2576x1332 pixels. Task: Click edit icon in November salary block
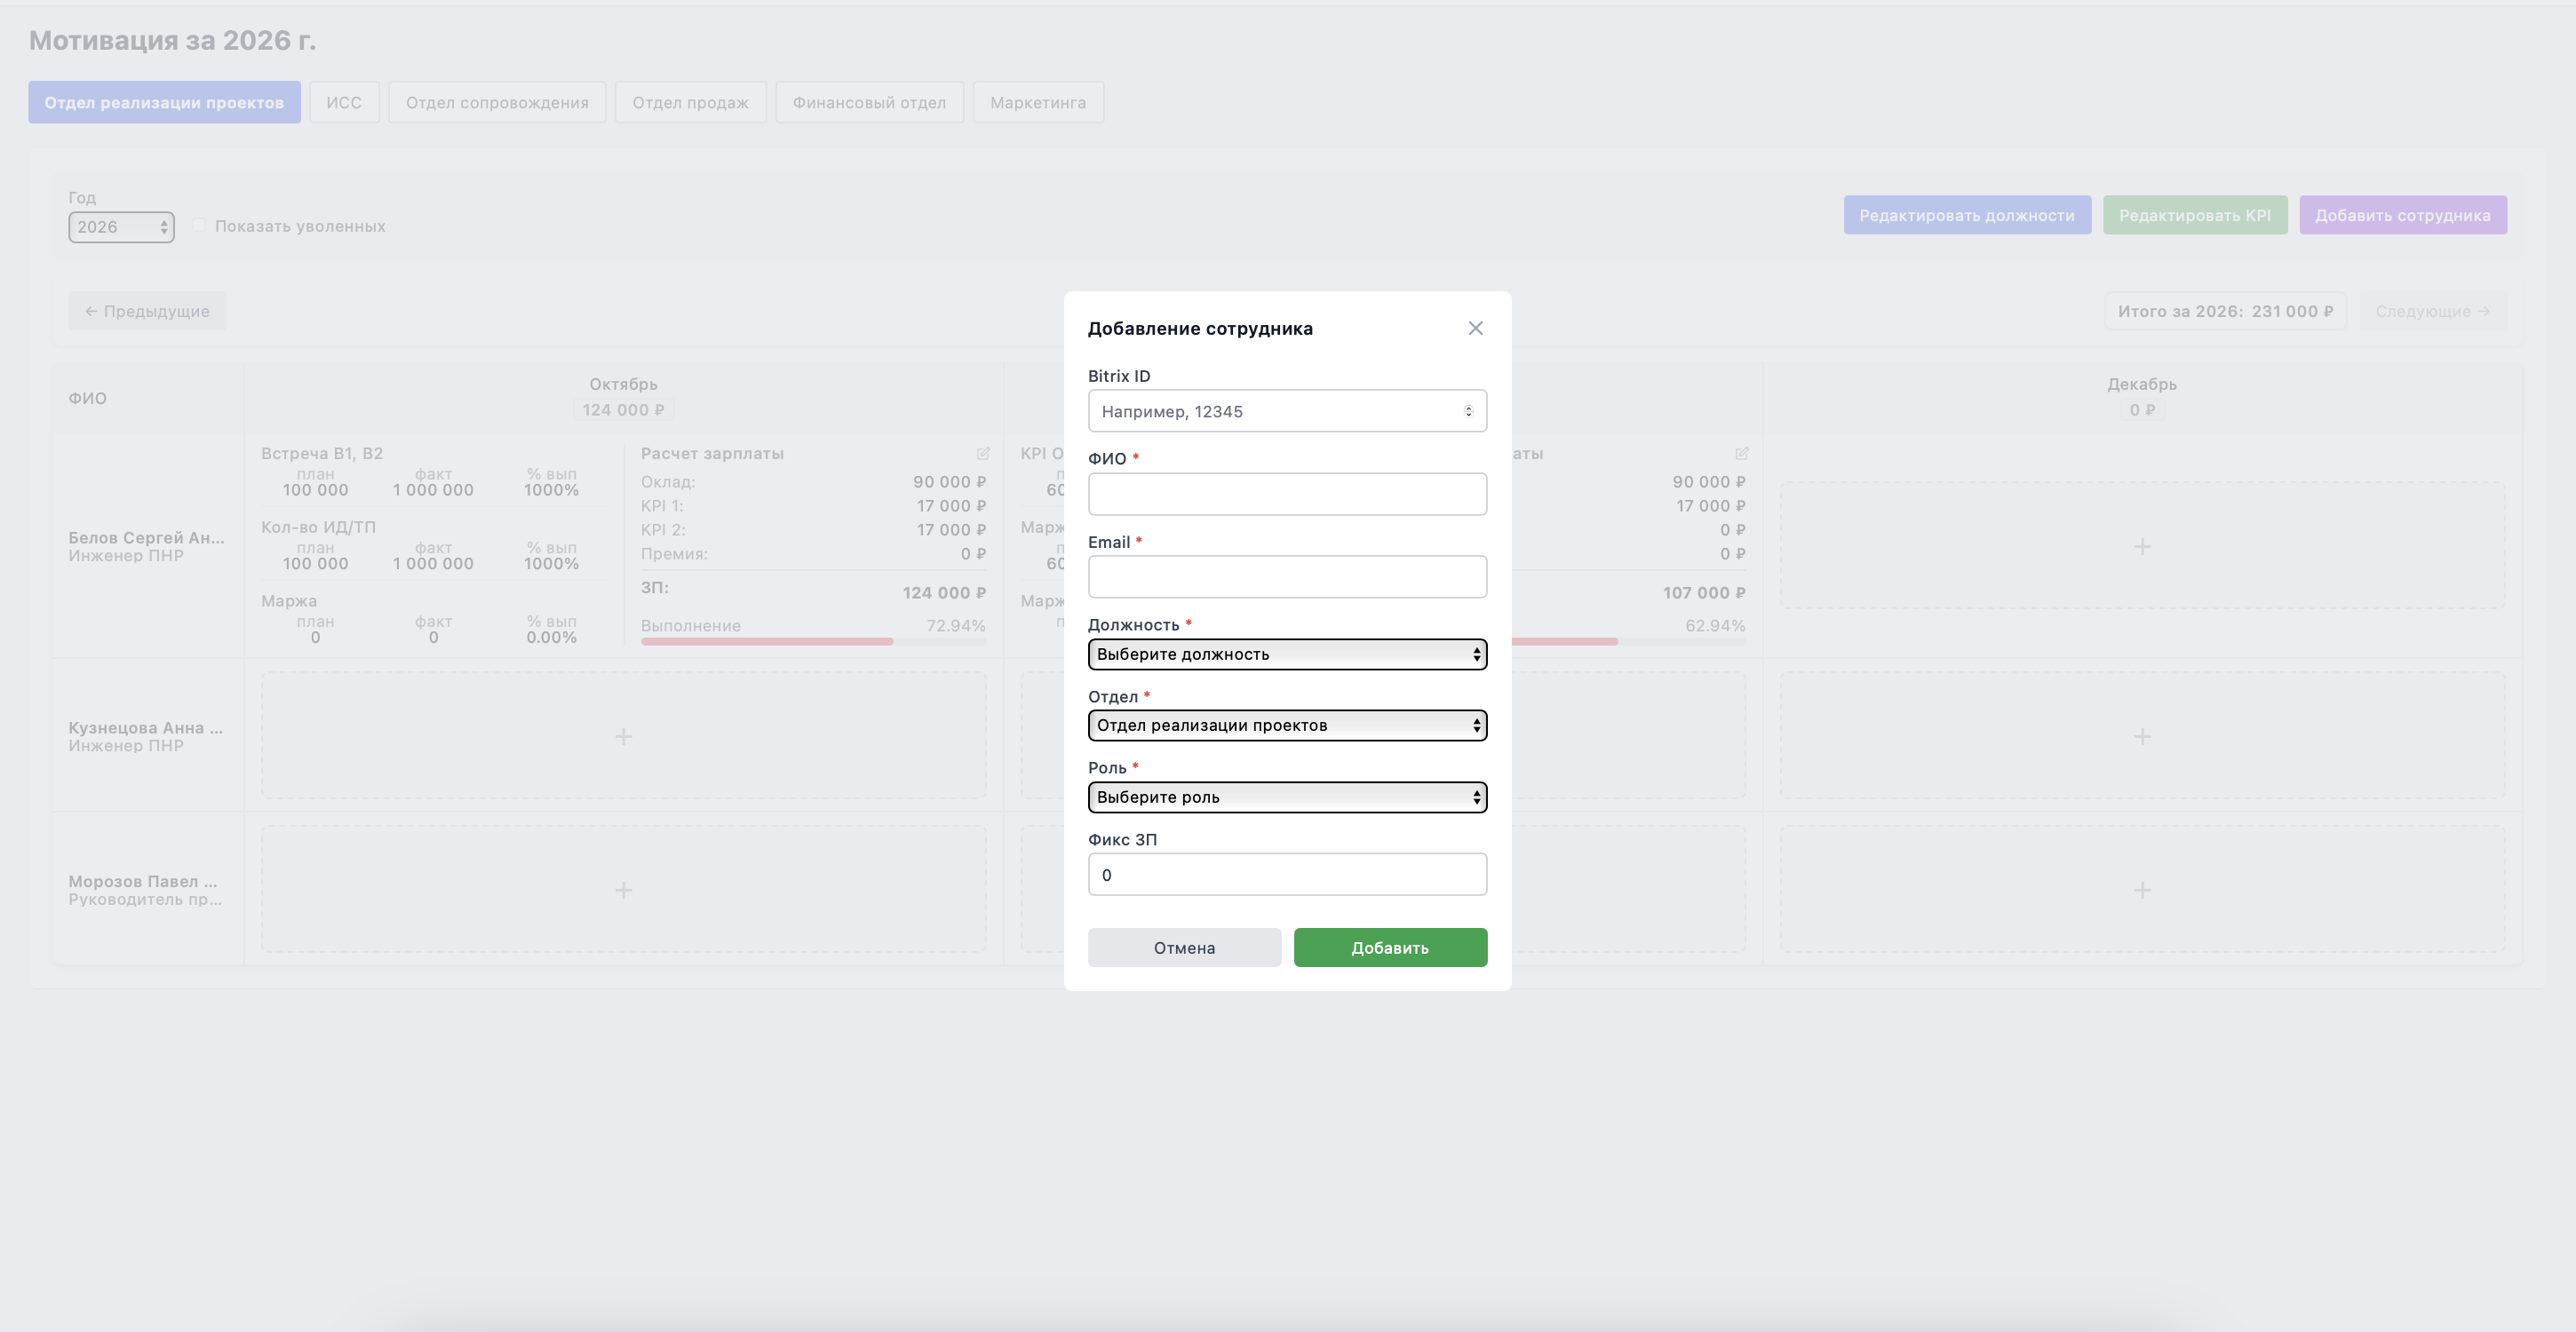(1741, 453)
